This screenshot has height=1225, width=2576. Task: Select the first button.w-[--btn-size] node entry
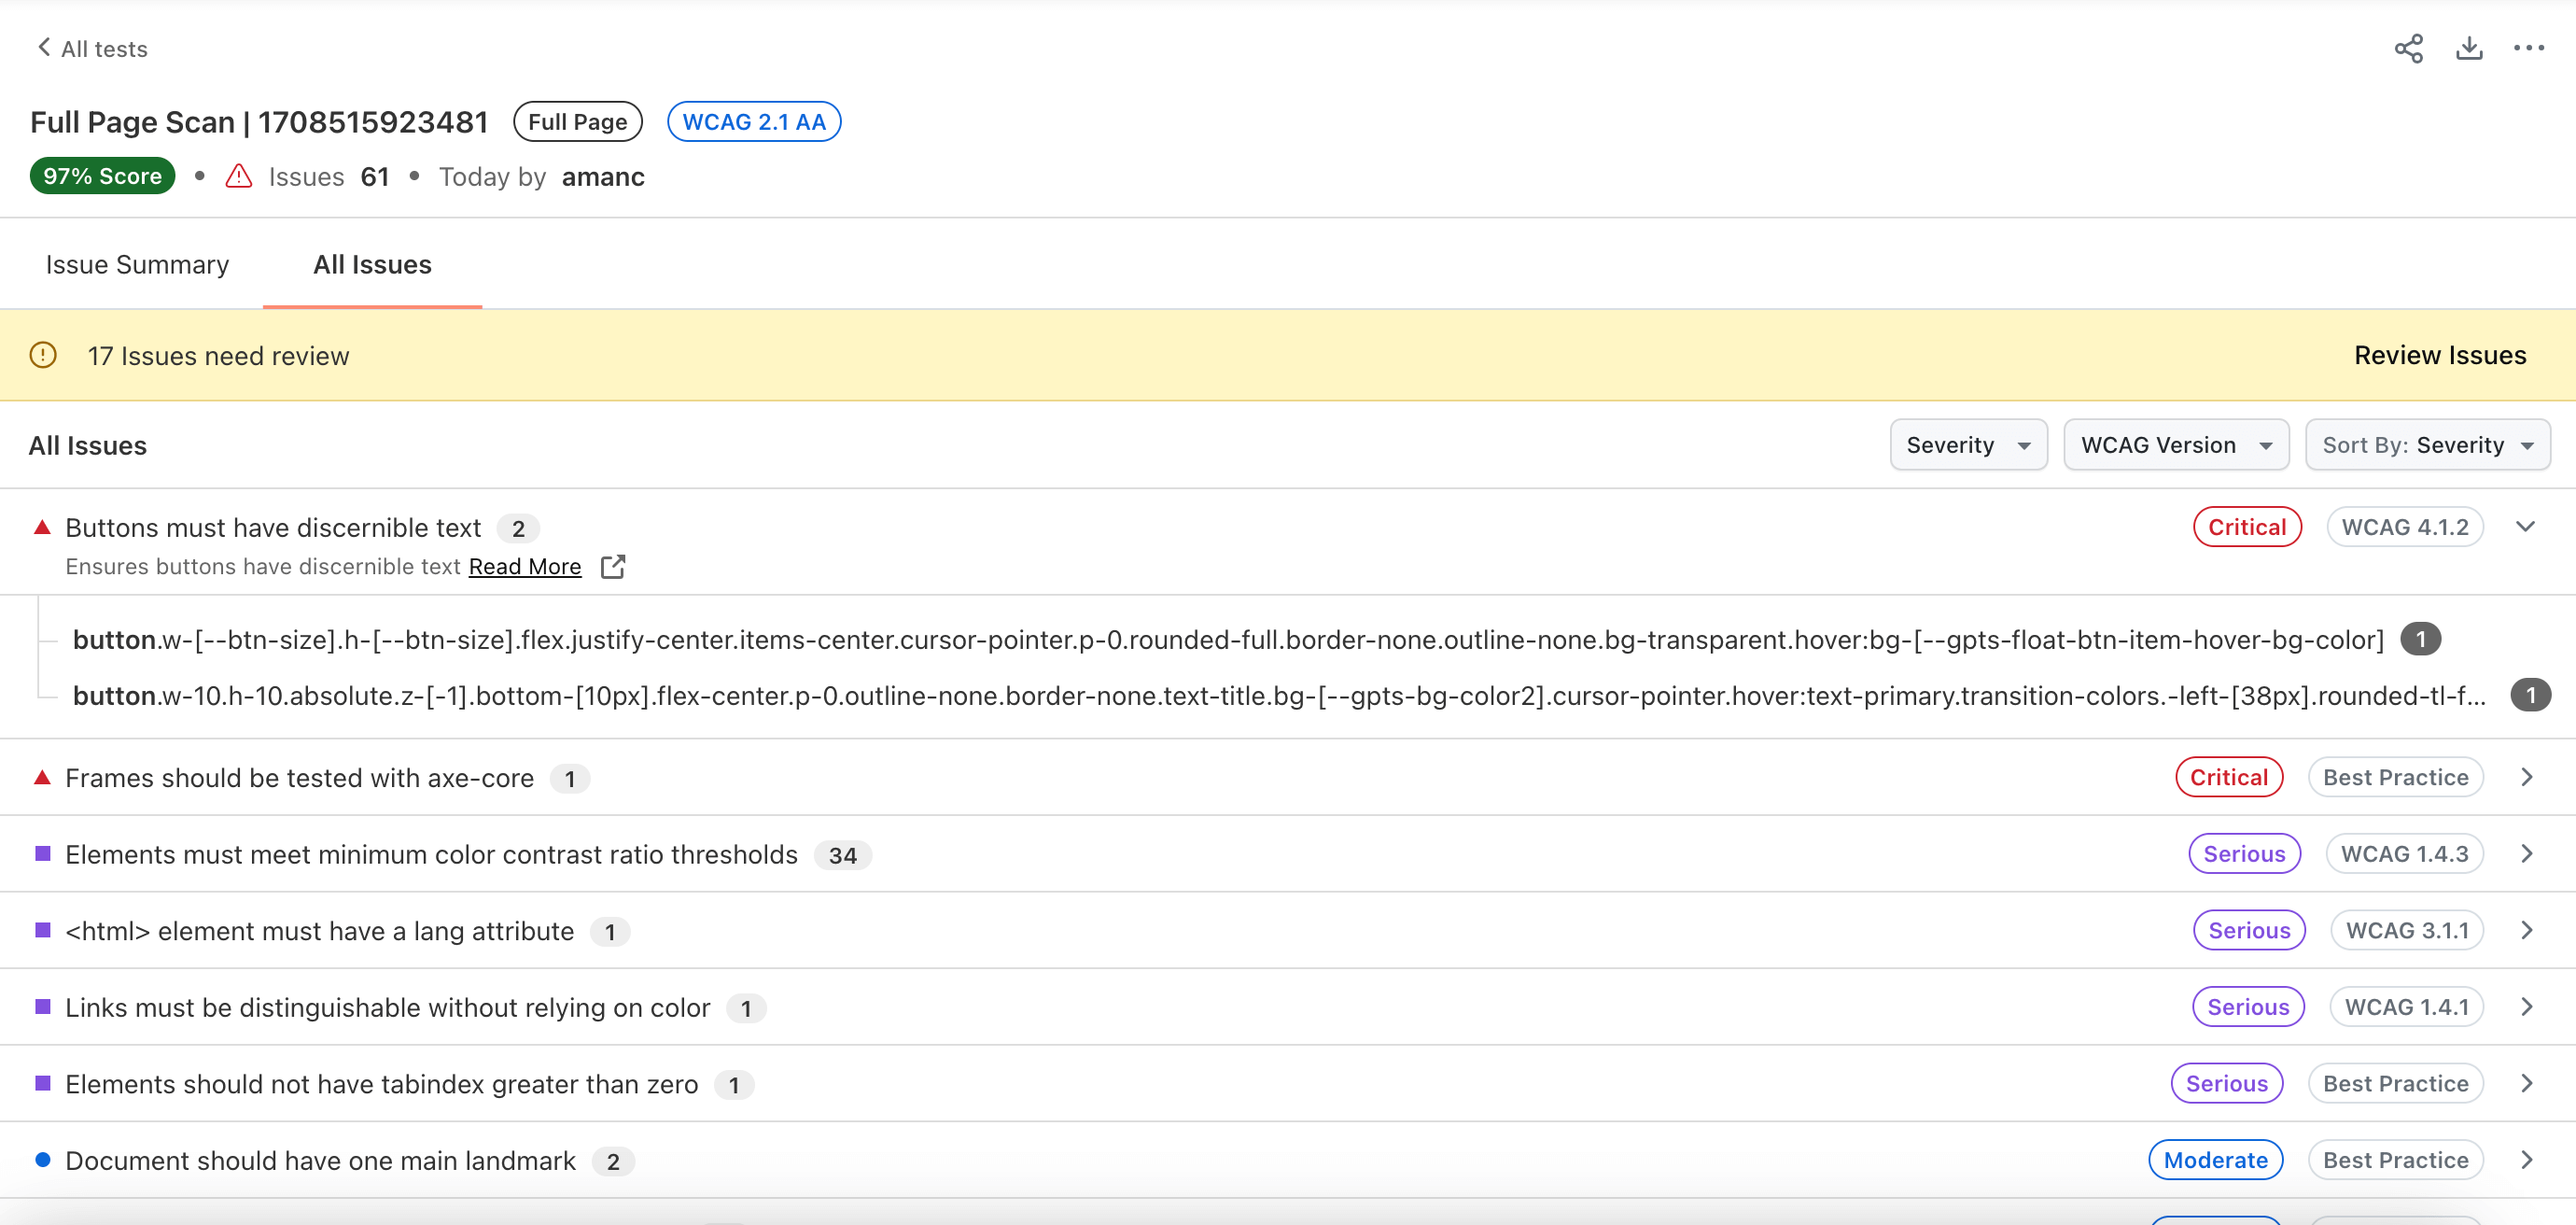coord(1228,640)
